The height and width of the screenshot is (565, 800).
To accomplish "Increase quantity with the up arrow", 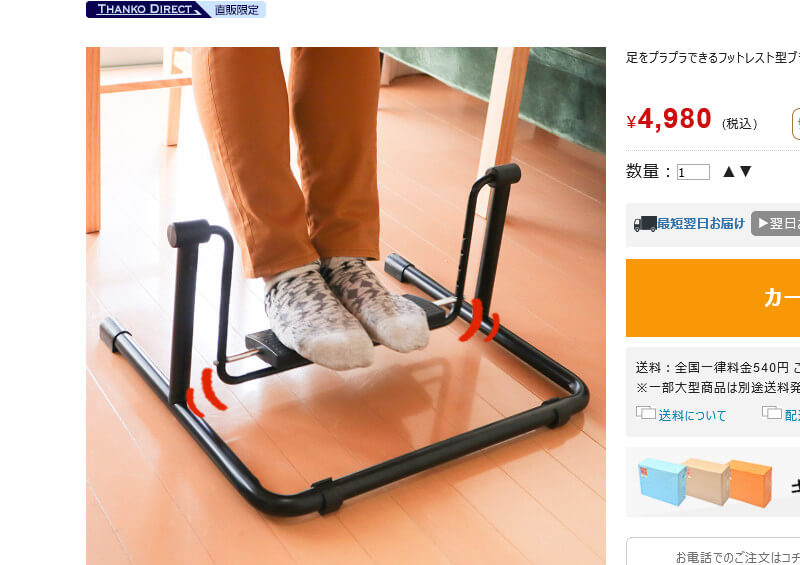I will click(x=729, y=171).
